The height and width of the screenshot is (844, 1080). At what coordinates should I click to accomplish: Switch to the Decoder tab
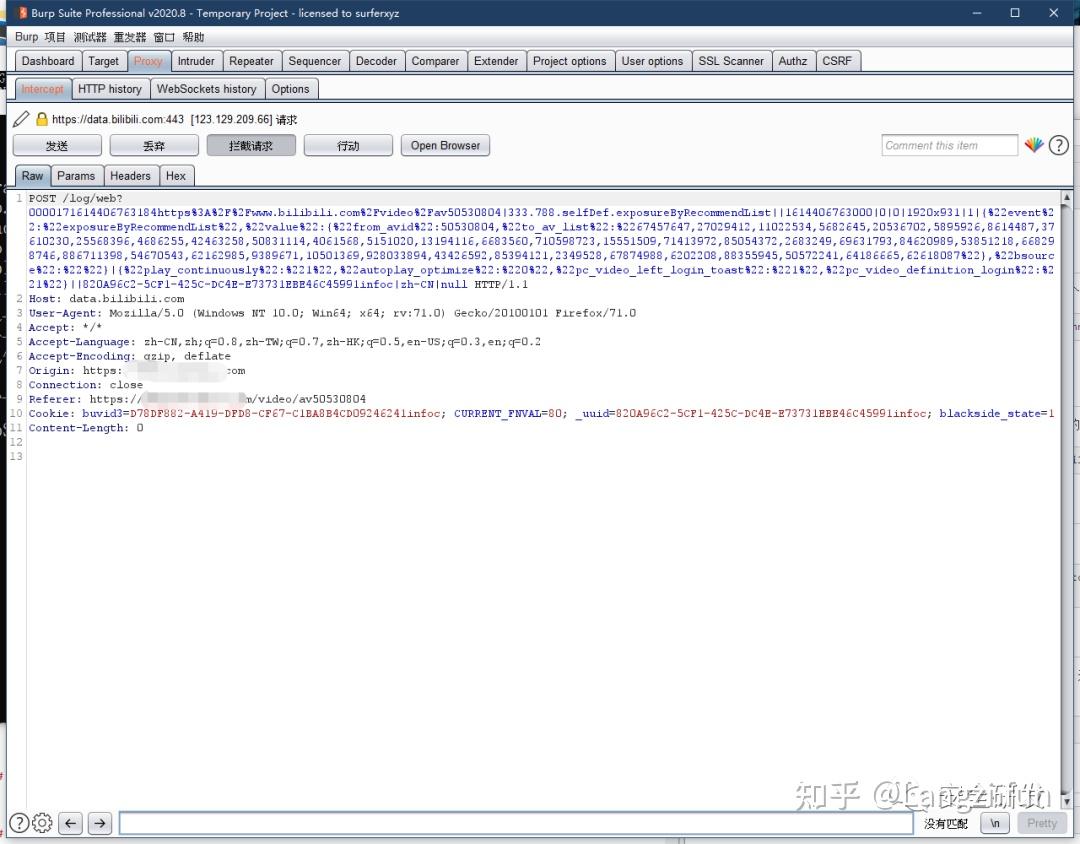pyautogui.click(x=376, y=61)
